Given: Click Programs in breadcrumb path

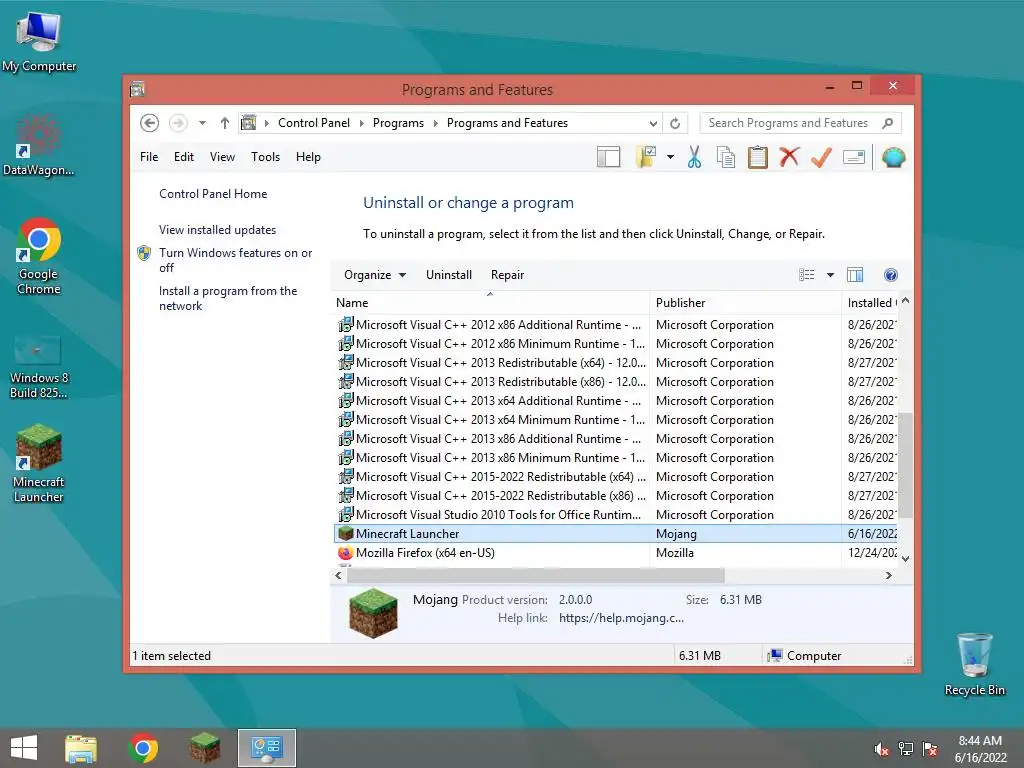Looking at the screenshot, I should click(x=398, y=123).
